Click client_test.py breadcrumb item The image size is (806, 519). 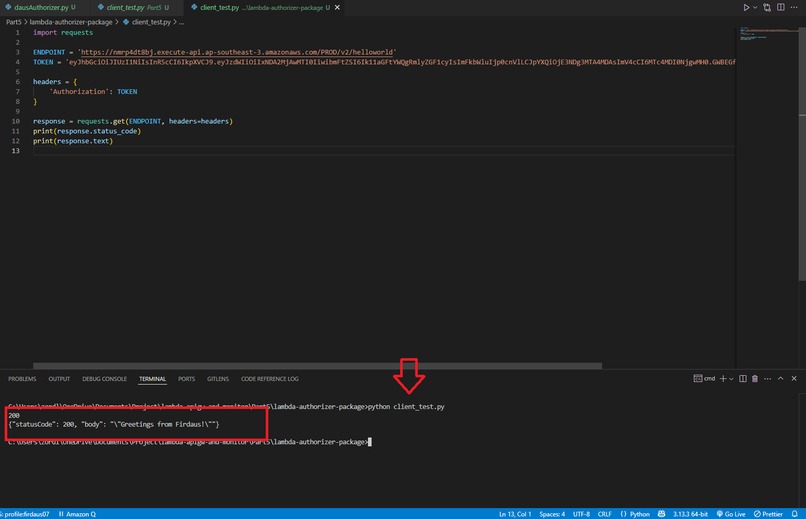146,22
